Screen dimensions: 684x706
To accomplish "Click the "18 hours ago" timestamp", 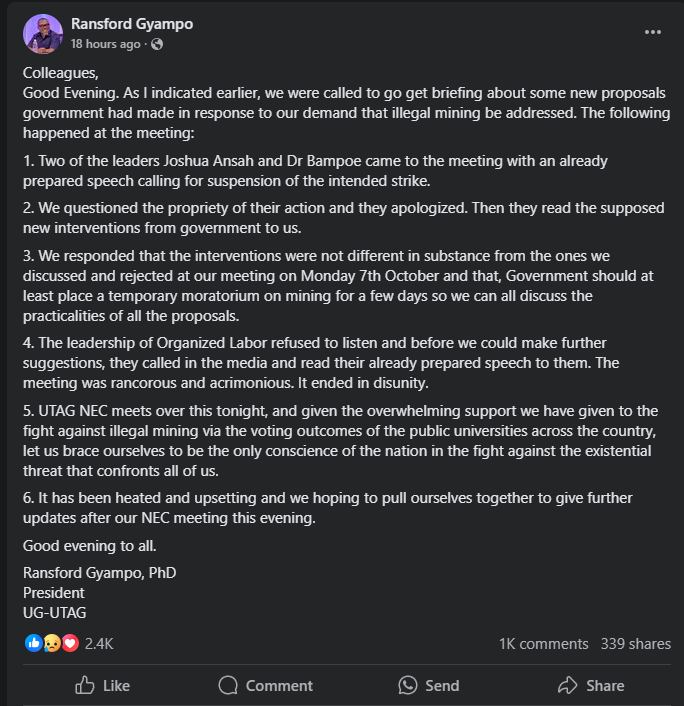I will pos(105,44).
